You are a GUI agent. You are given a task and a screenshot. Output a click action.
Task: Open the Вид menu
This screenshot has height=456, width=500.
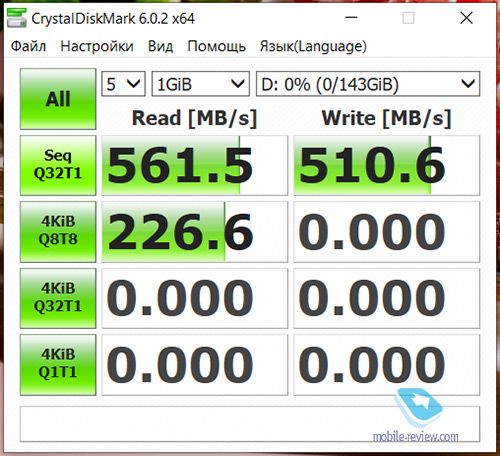point(160,46)
